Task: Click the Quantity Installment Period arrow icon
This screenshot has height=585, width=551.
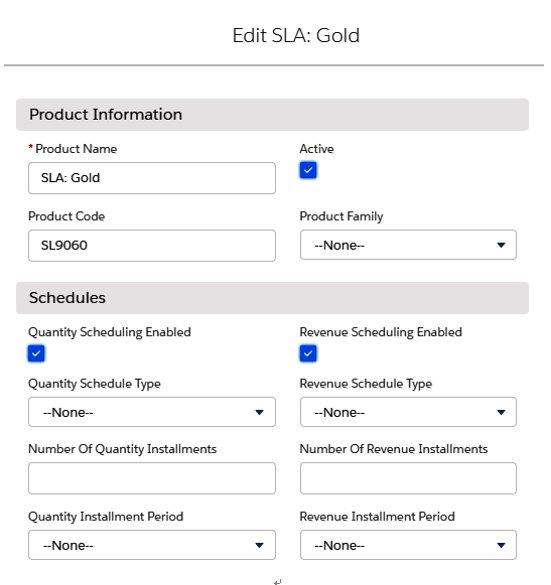Action: (x=259, y=545)
